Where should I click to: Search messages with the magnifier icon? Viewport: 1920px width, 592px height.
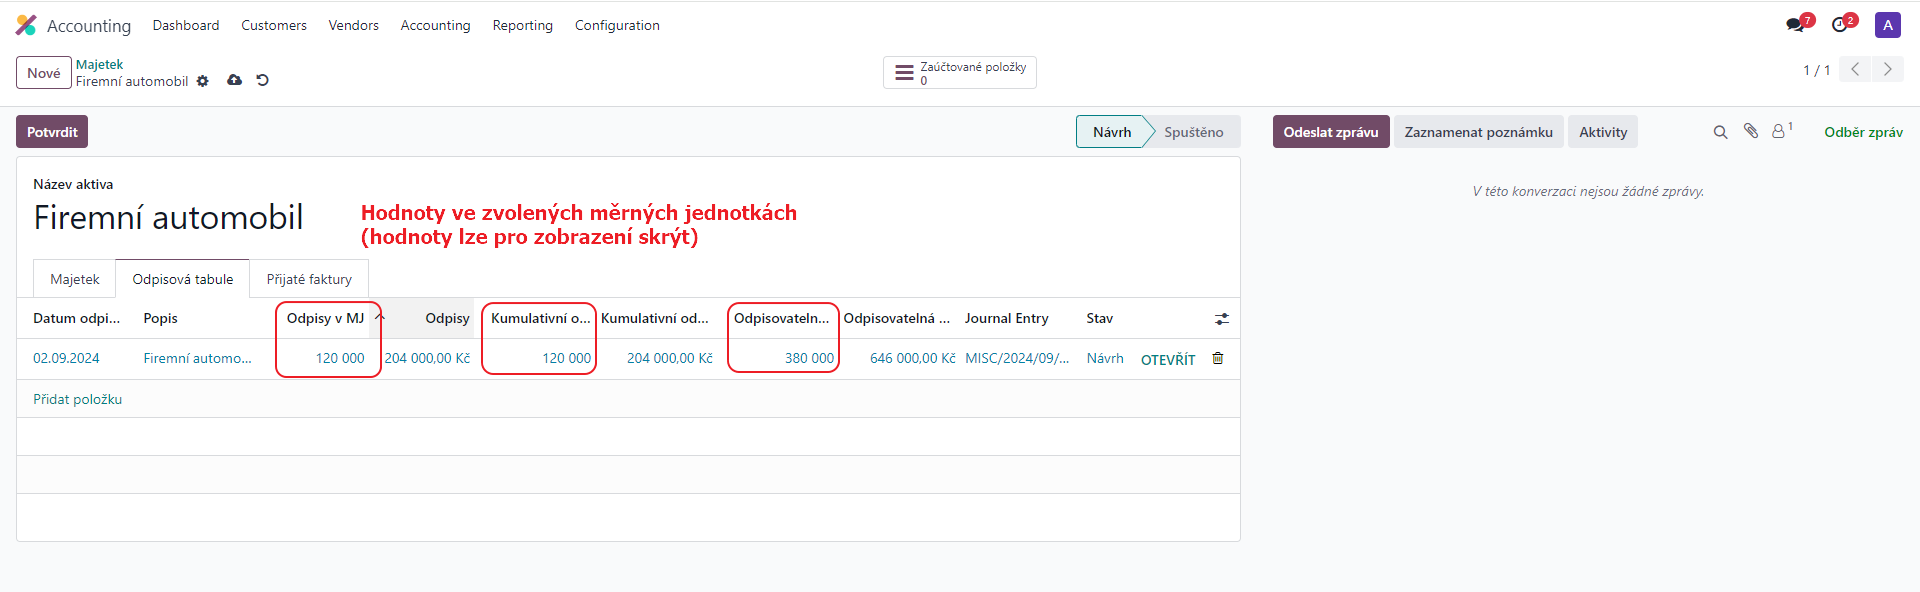(1720, 132)
